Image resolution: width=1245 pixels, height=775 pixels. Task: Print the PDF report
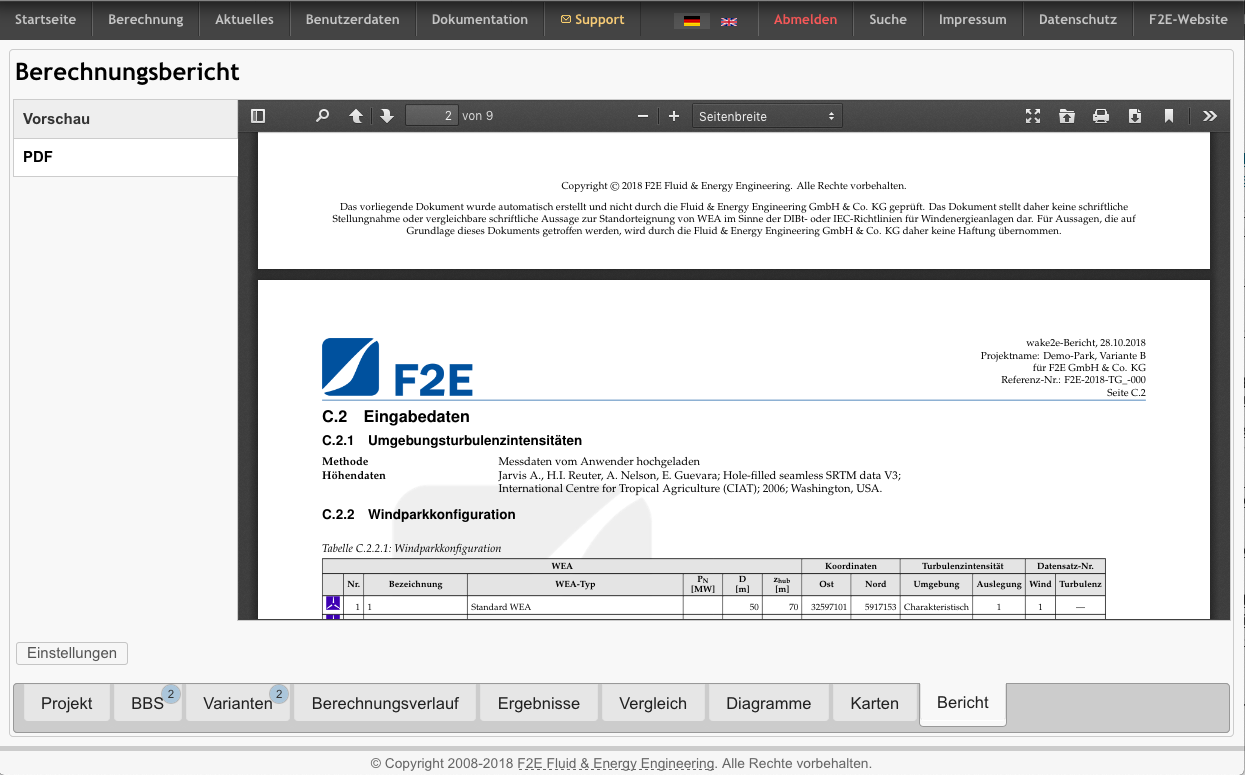(x=1101, y=116)
